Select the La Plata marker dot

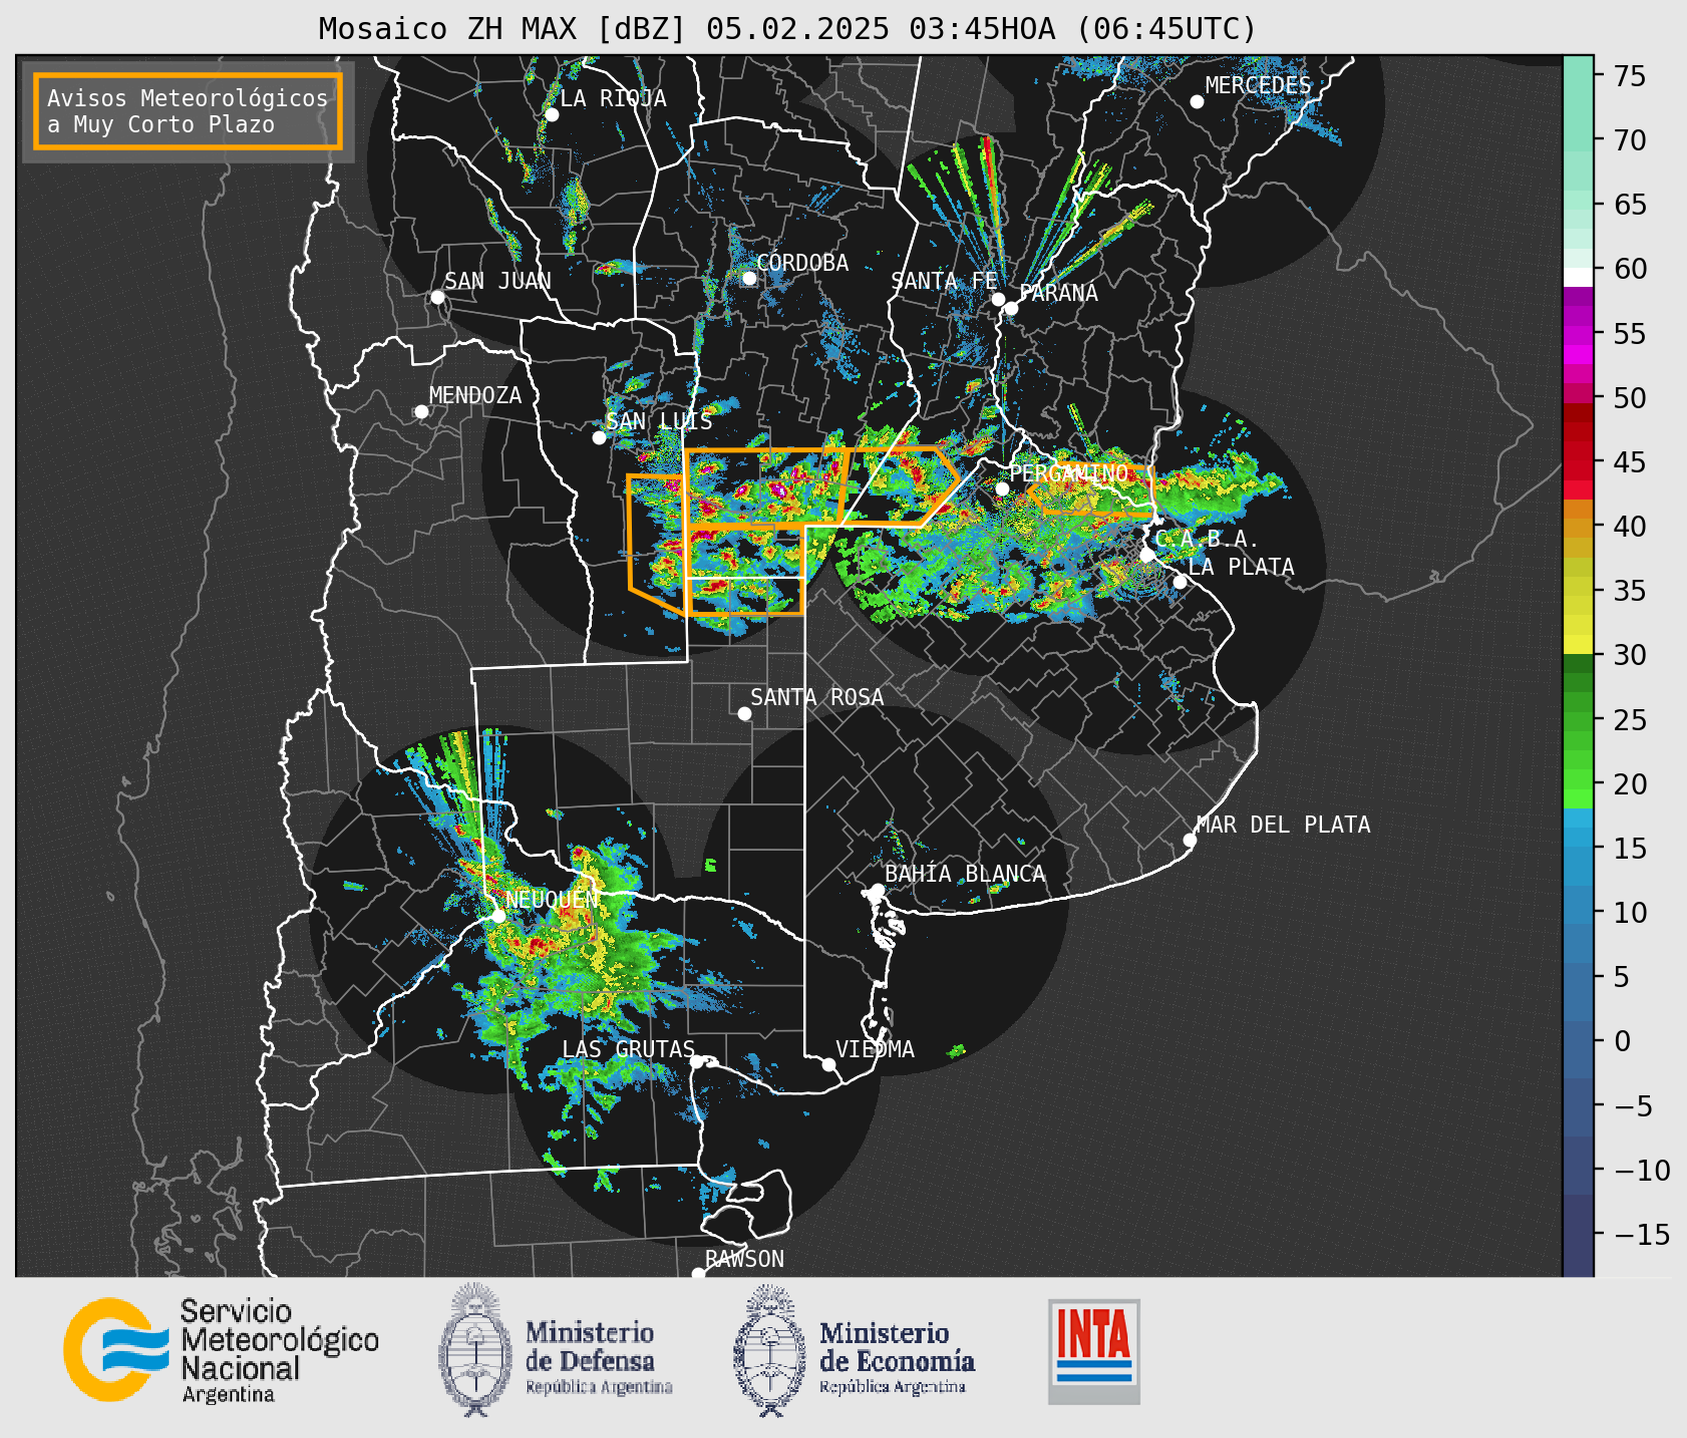coord(1180,582)
